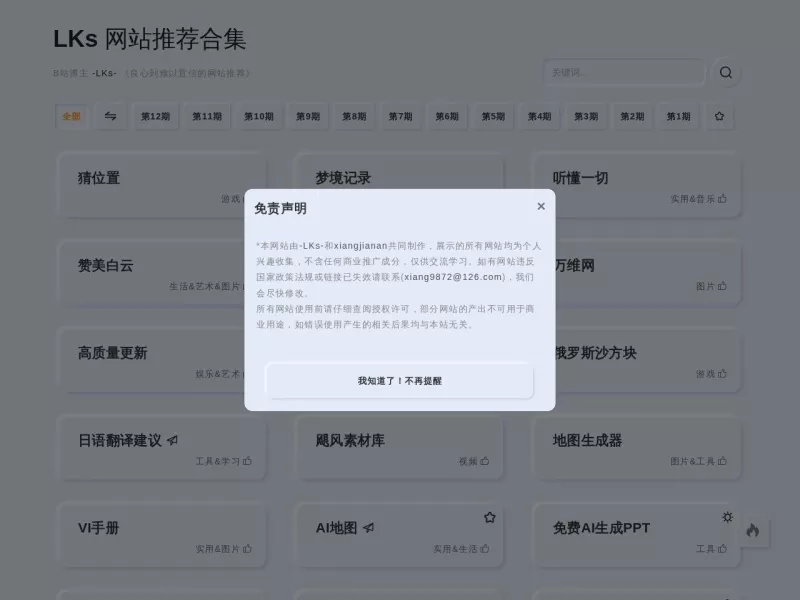
Task: Click the 实用&生活 tag on AI地图
Action: 455,549
